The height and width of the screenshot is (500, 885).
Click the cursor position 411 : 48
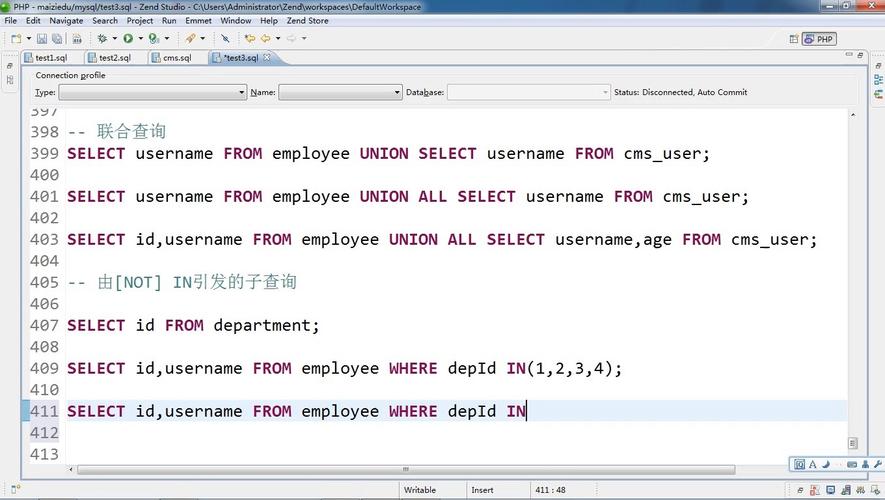[x=550, y=490]
